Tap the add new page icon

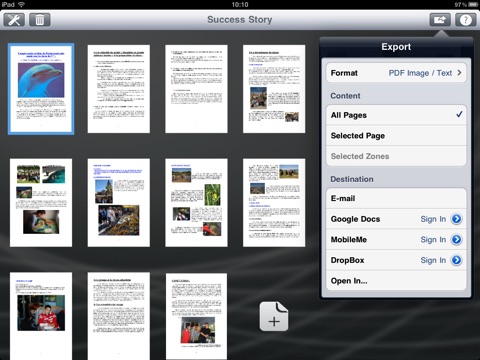tap(274, 317)
